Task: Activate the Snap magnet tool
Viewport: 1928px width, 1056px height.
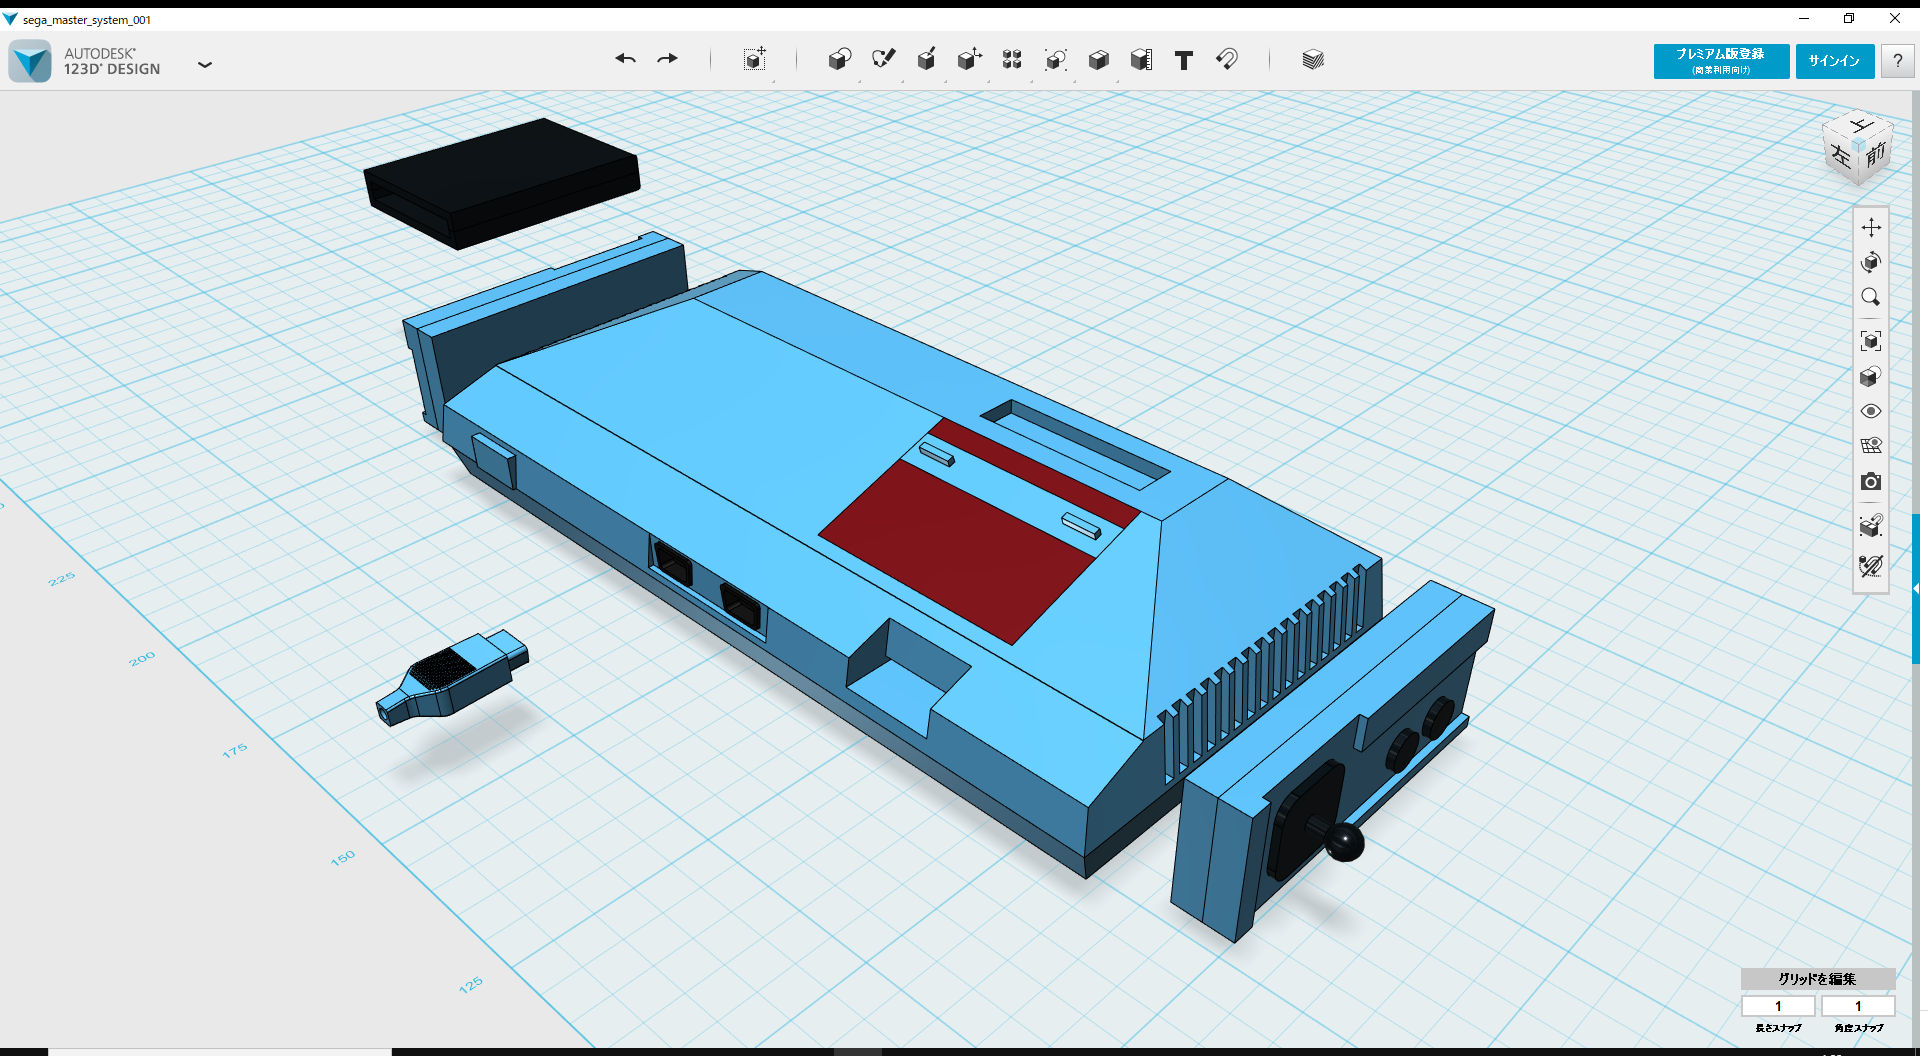Action: coord(1227,60)
